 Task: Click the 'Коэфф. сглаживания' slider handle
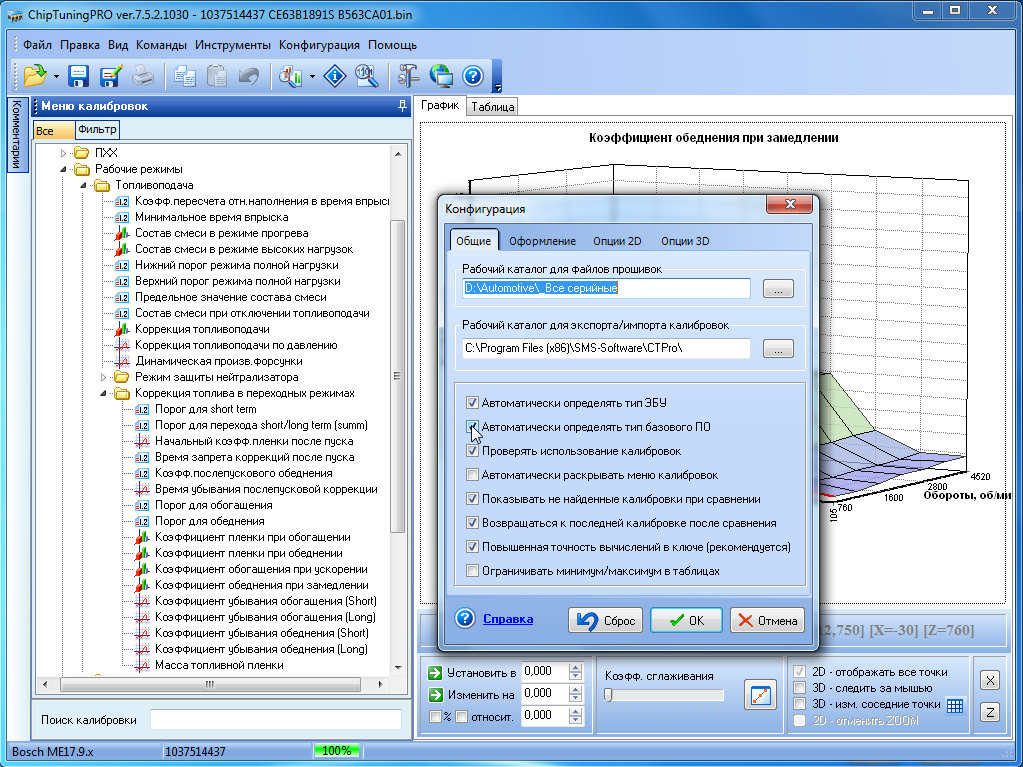click(608, 695)
